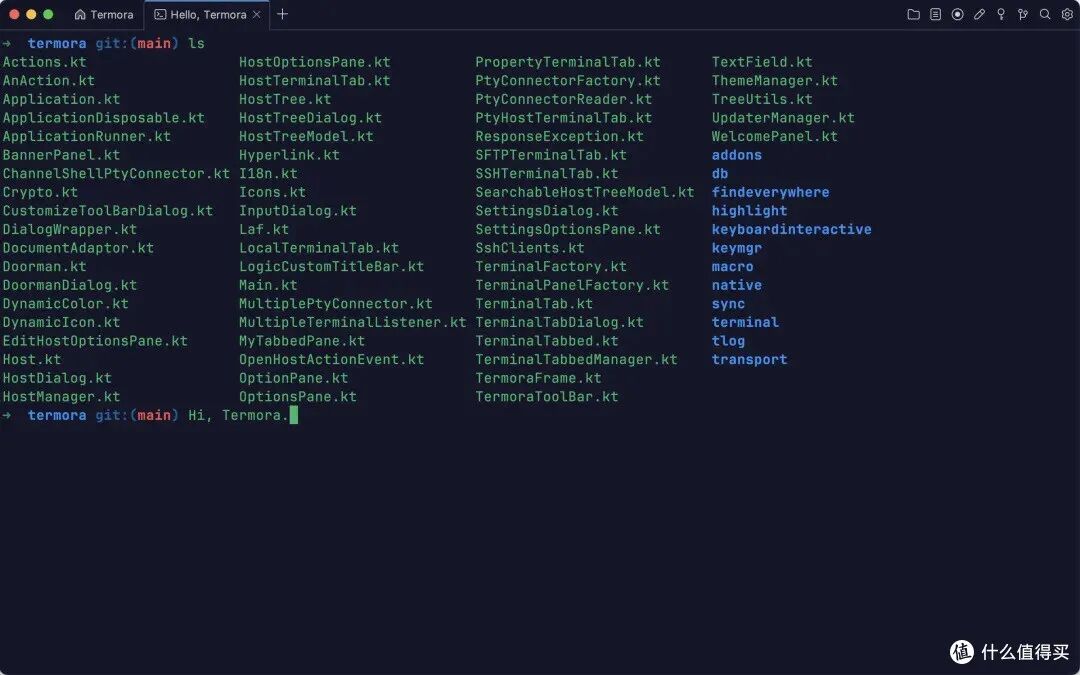Open the SFTP file browser icon
Screen dimensions: 1080x675
915,14
